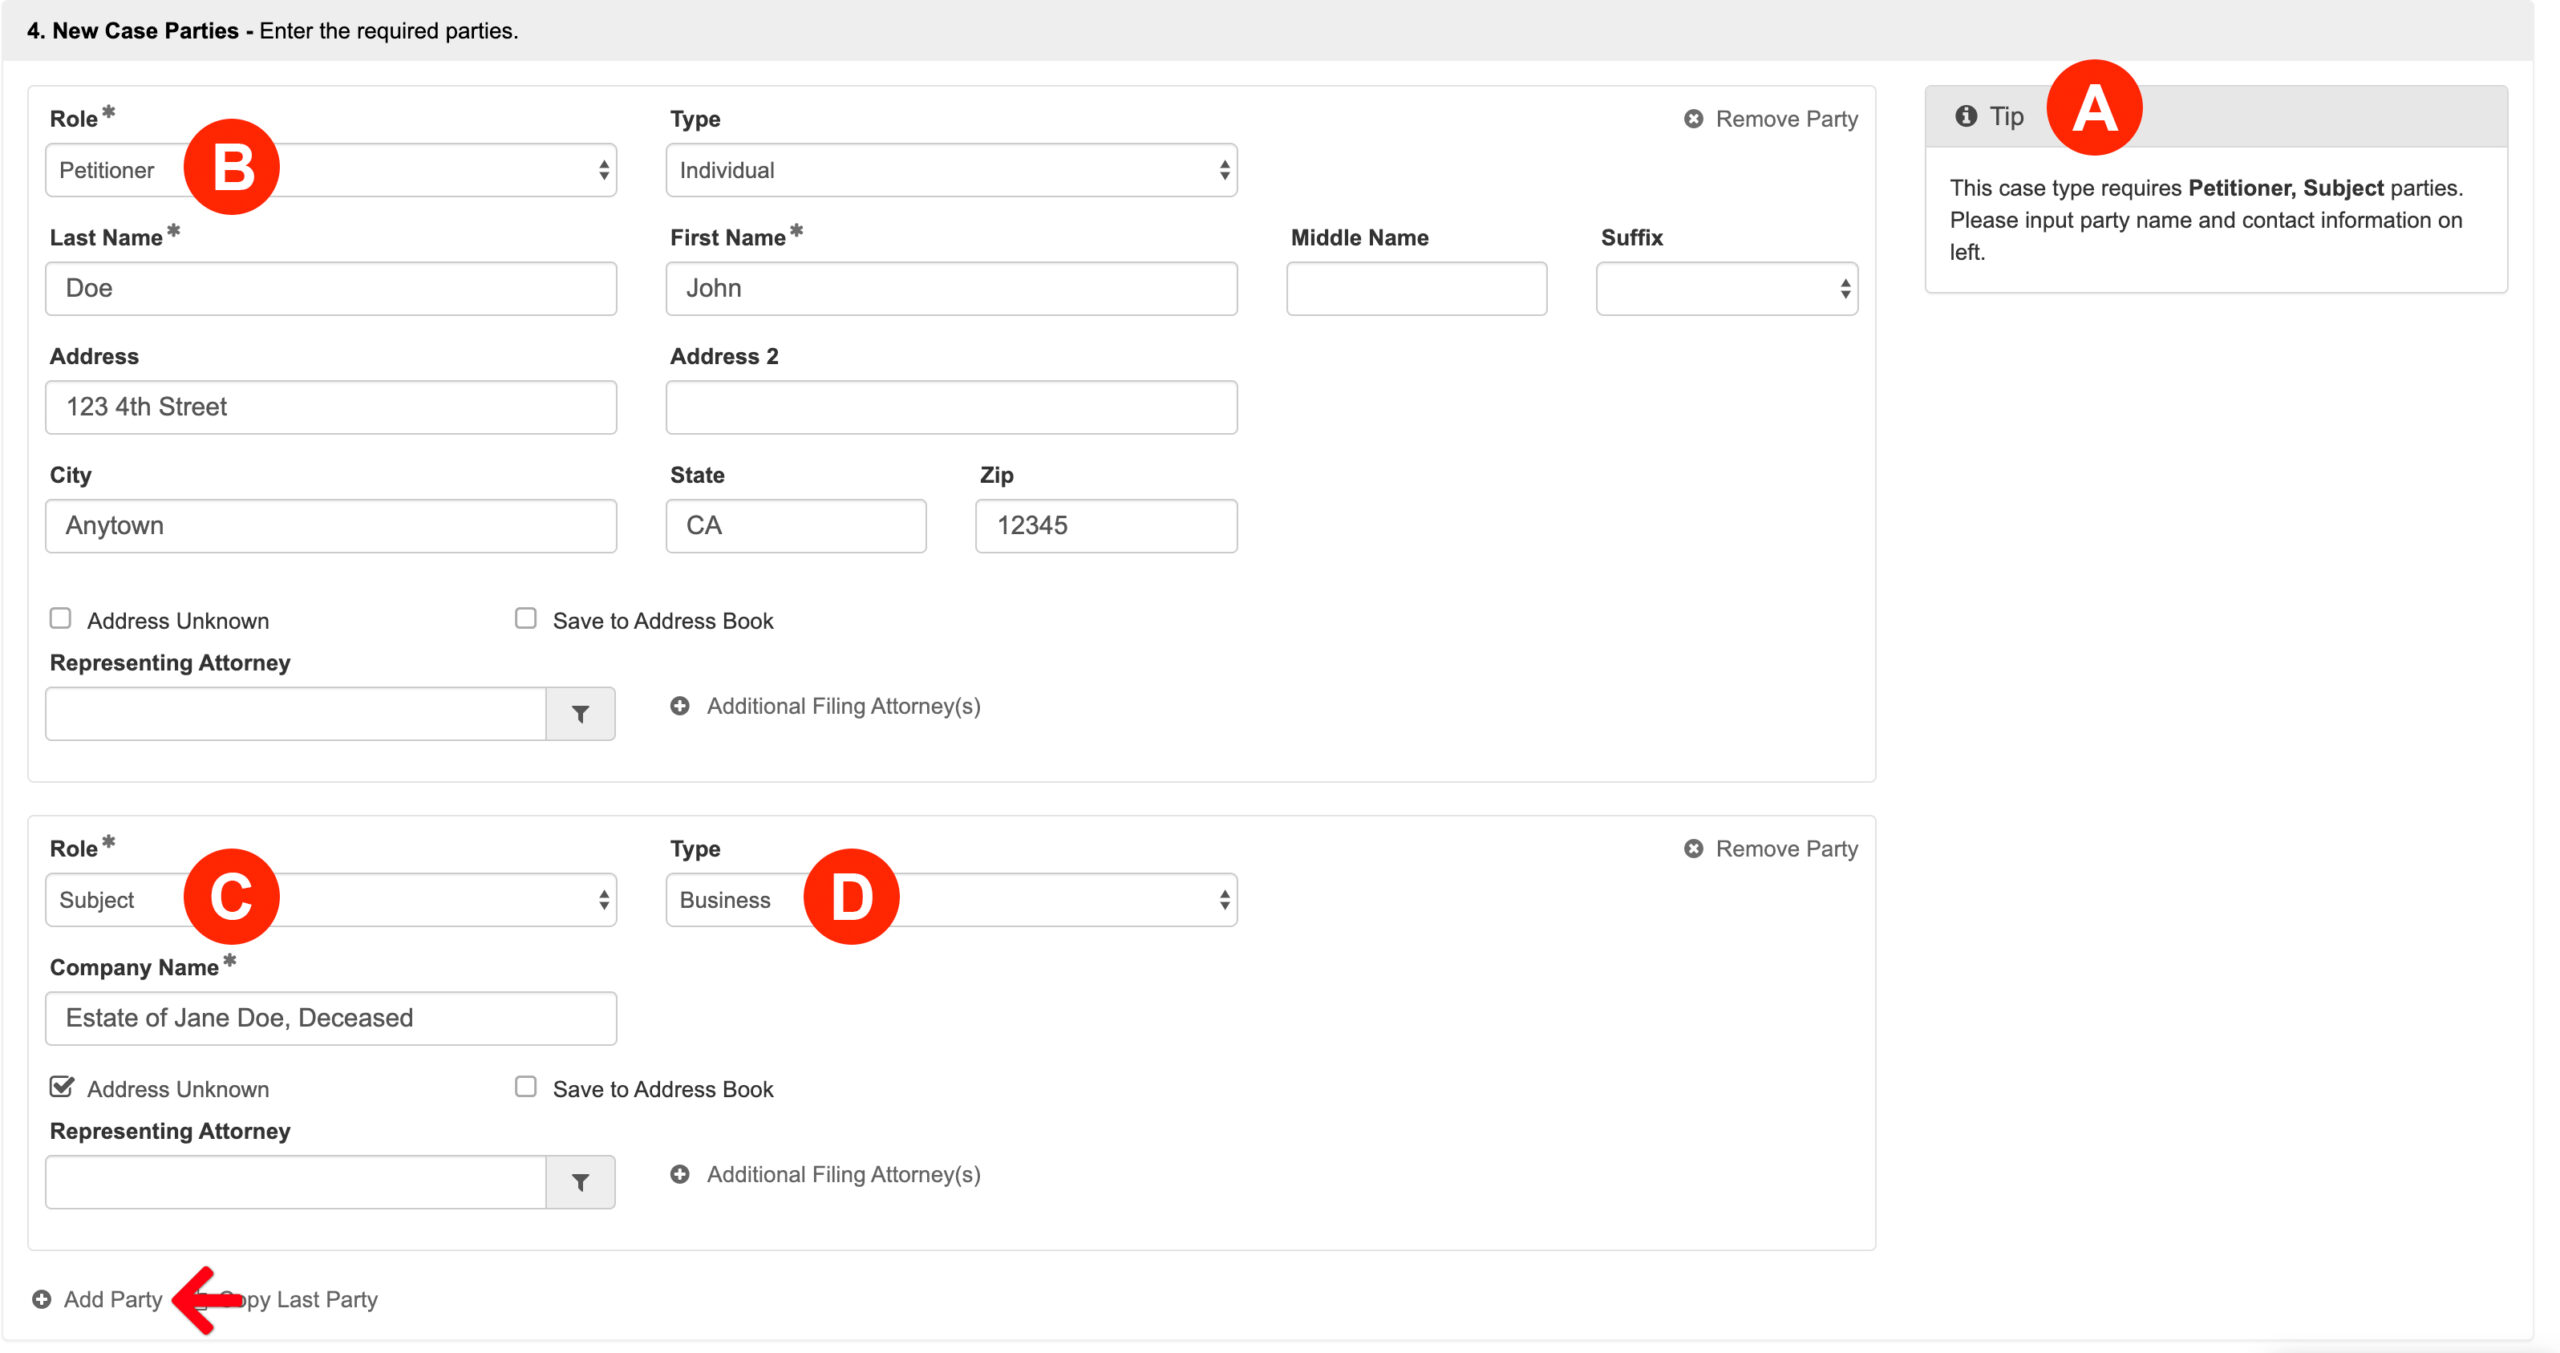Open the Suffix dropdown
2560x1353 pixels.
coord(1727,289)
